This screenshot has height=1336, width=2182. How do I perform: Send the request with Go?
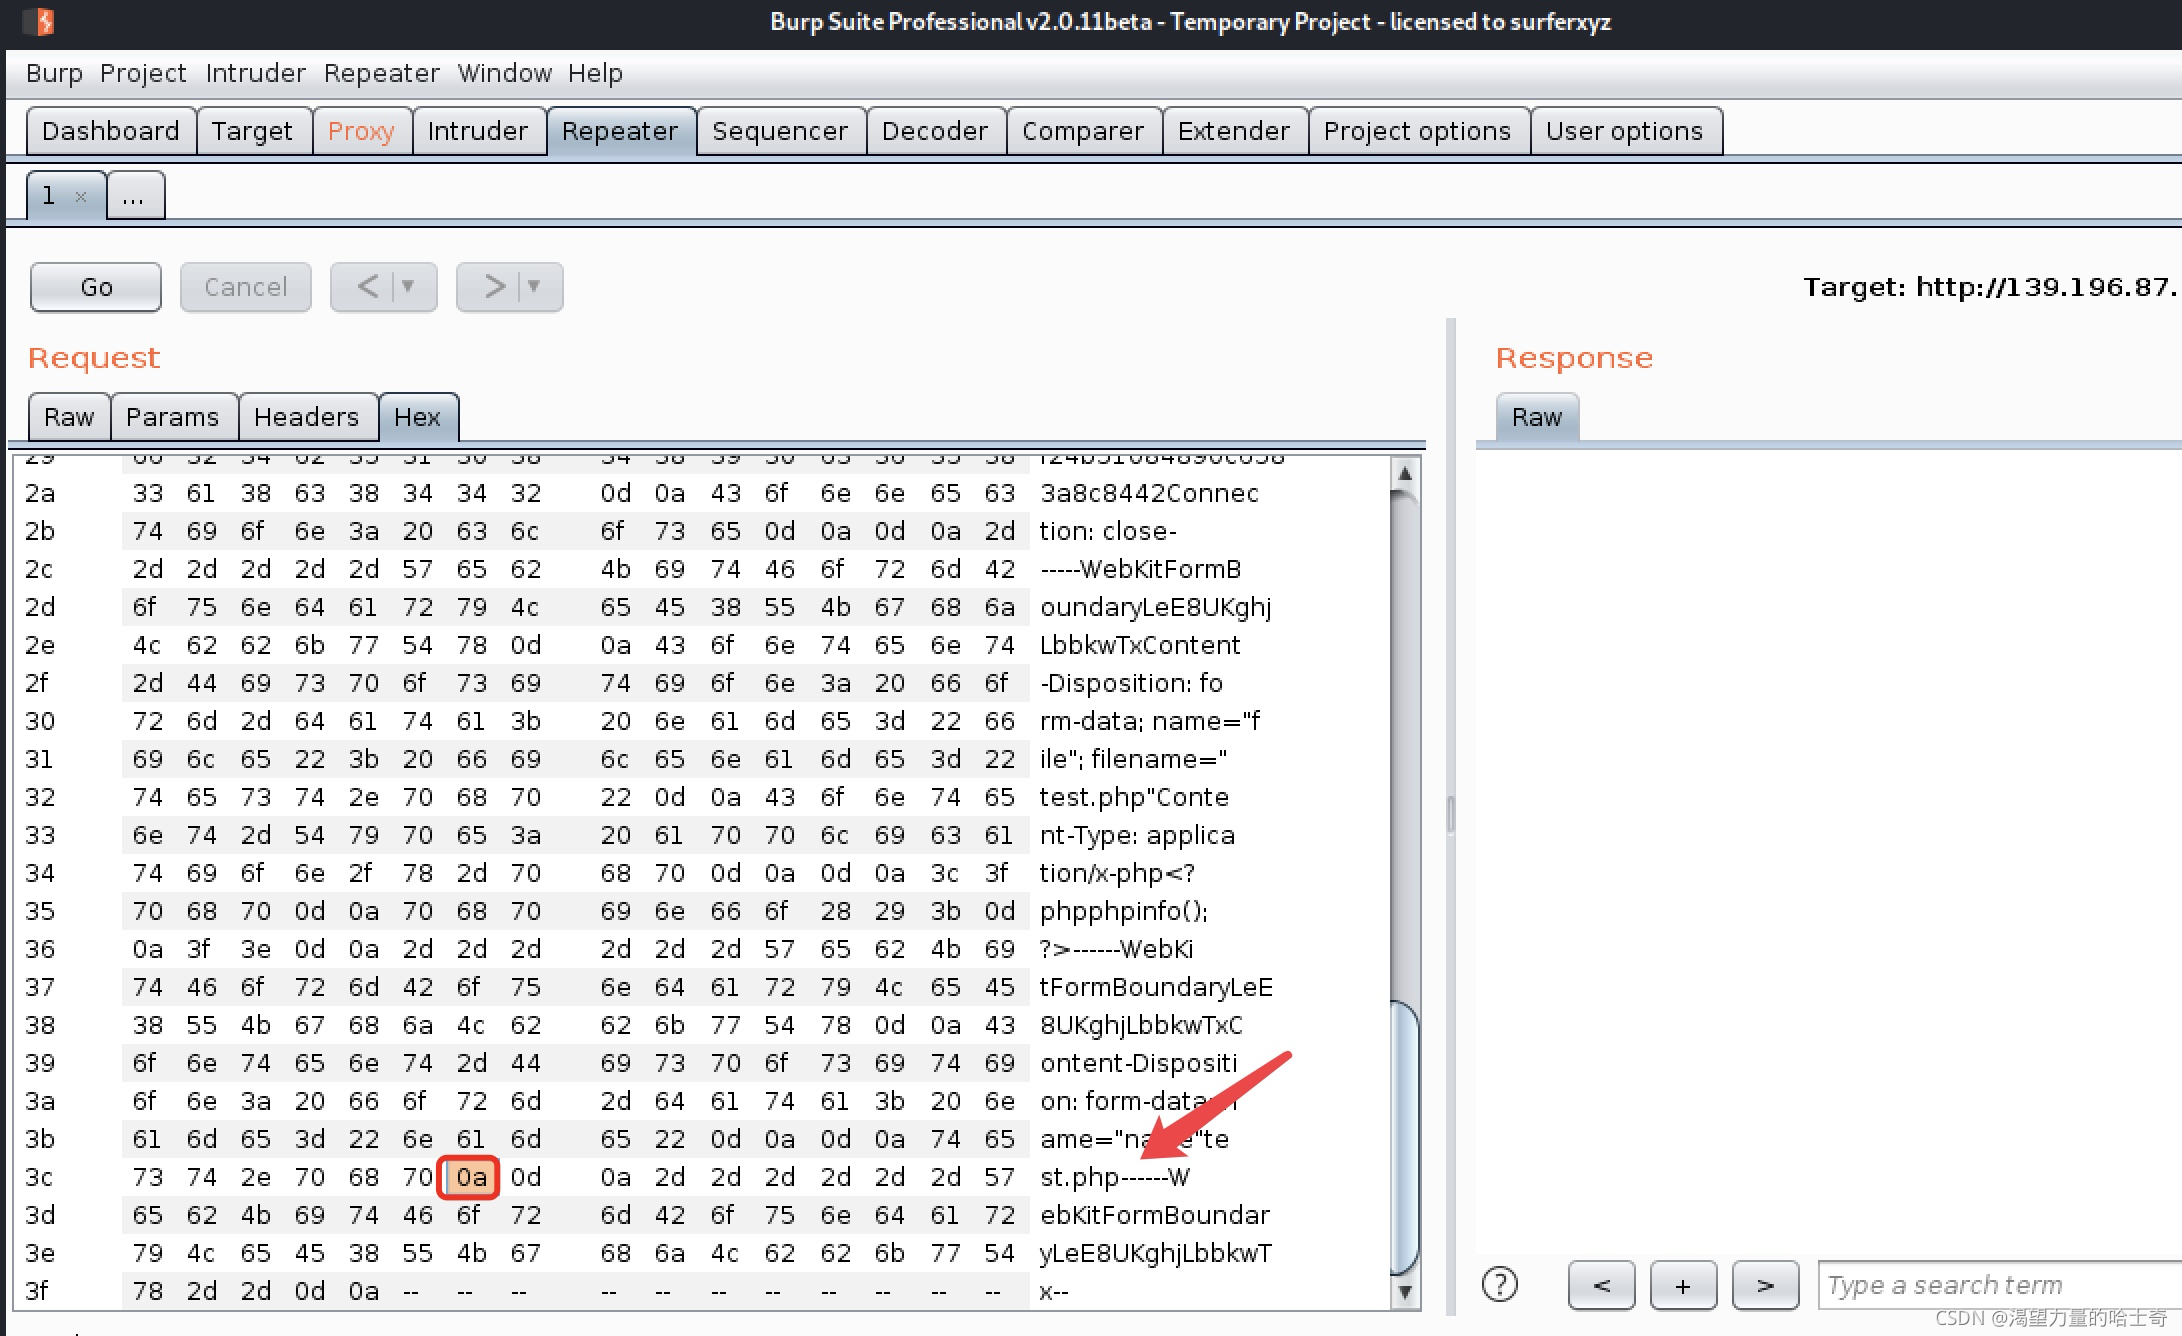coord(96,287)
